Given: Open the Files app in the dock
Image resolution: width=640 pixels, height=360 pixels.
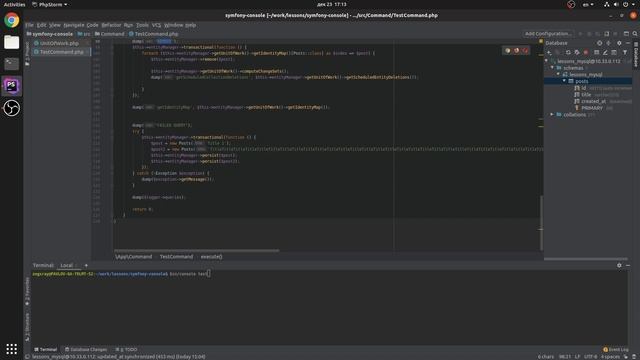Looking at the screenshot, I should click(x=11, y=42).
